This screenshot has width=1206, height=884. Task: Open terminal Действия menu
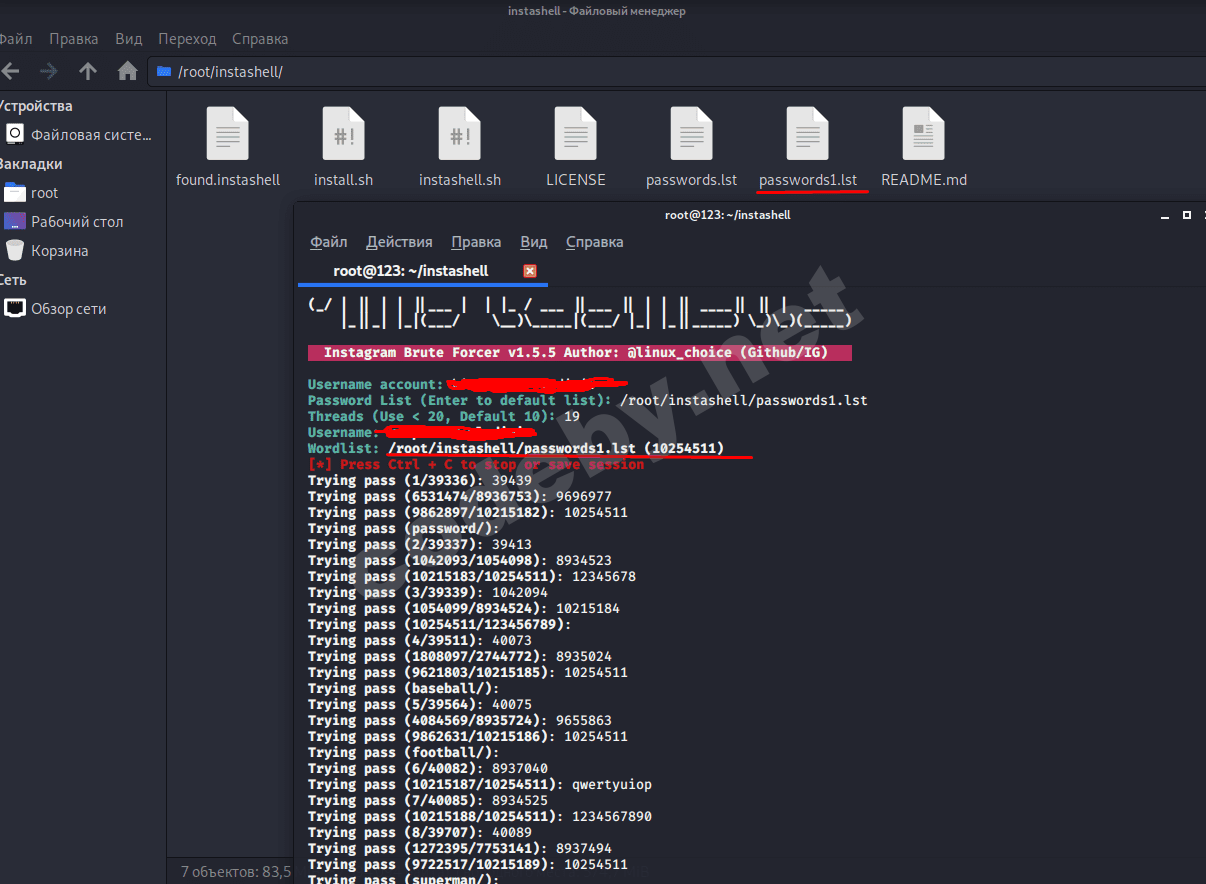click(399, 242)
